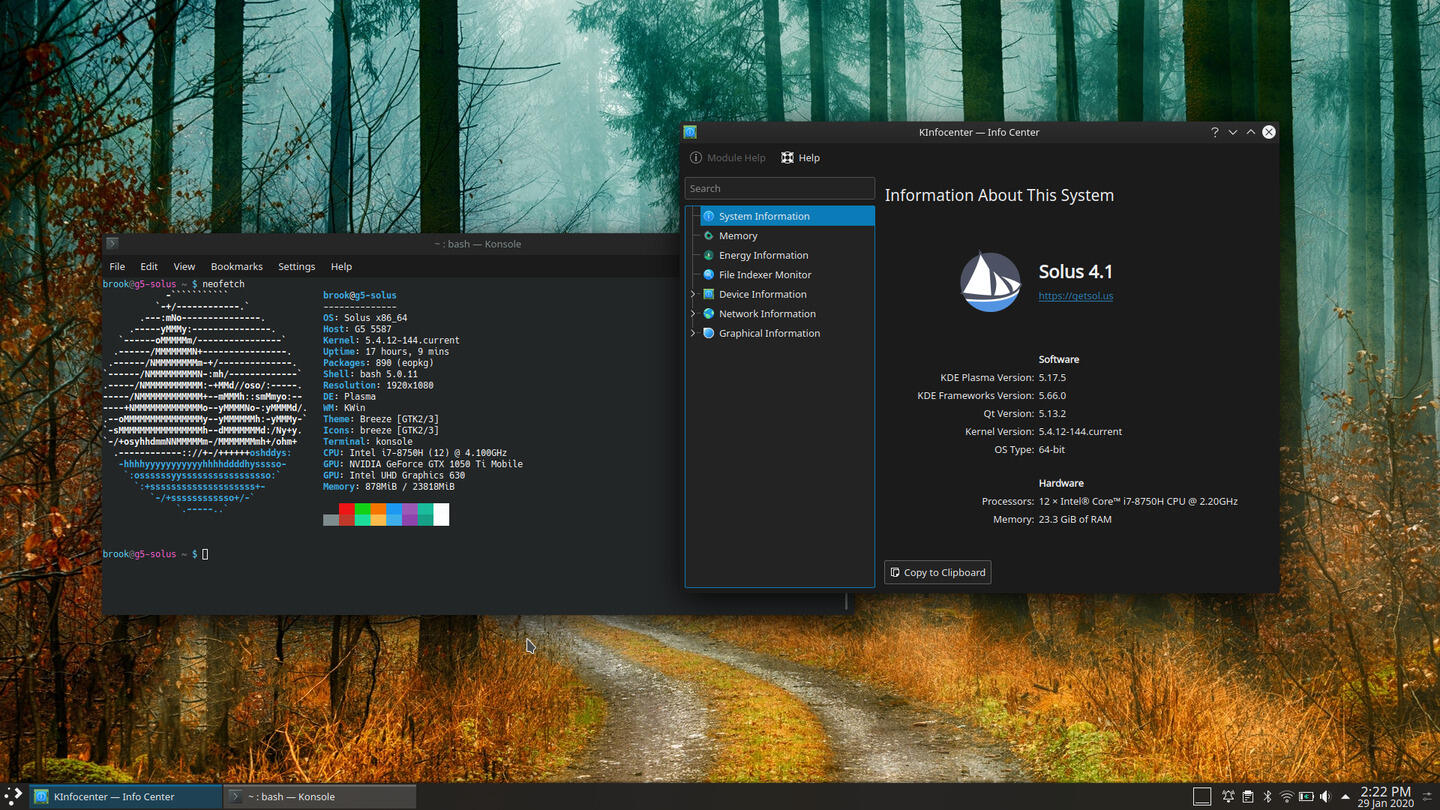
Task: Click the panel configuration sliders icon
Action: [1428, 797]
